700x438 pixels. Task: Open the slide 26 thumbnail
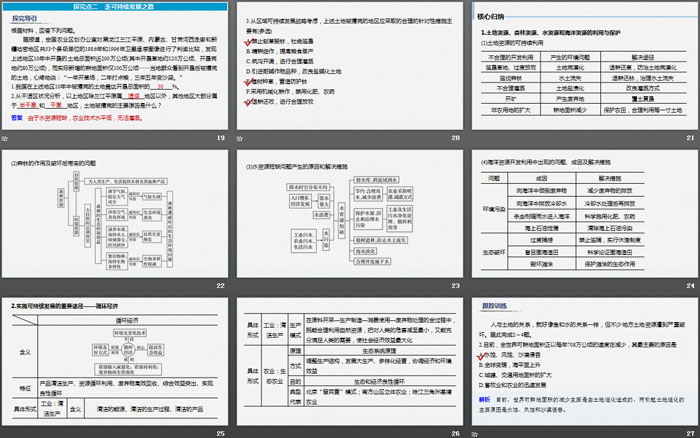click(349, 367)
